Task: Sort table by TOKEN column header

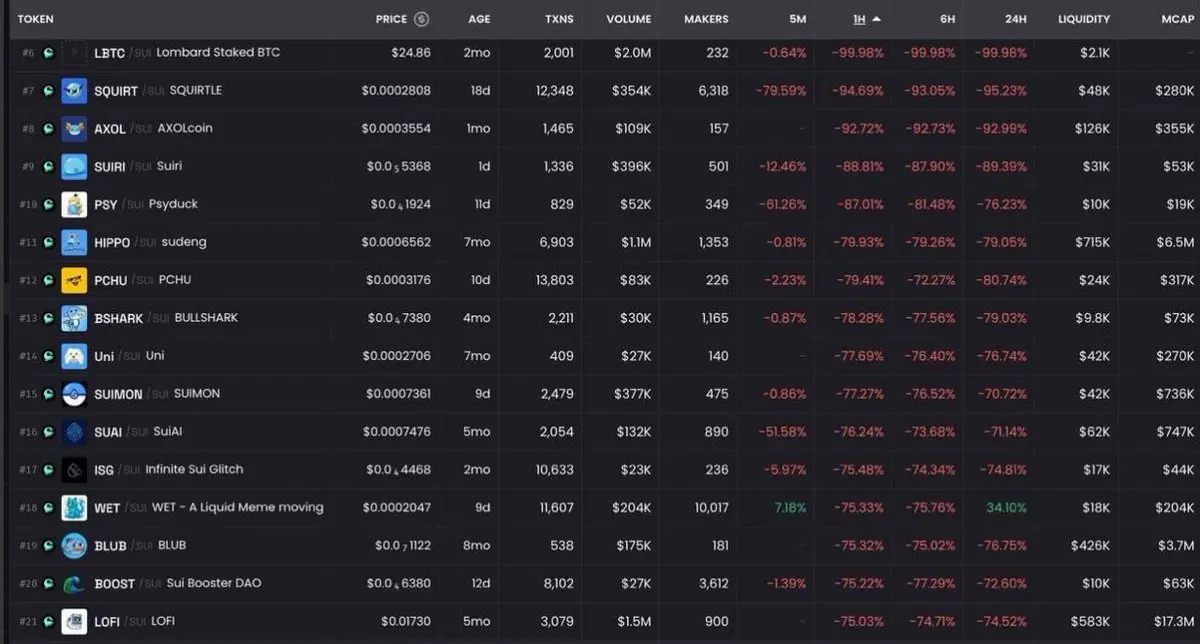Action: point(36,19)
